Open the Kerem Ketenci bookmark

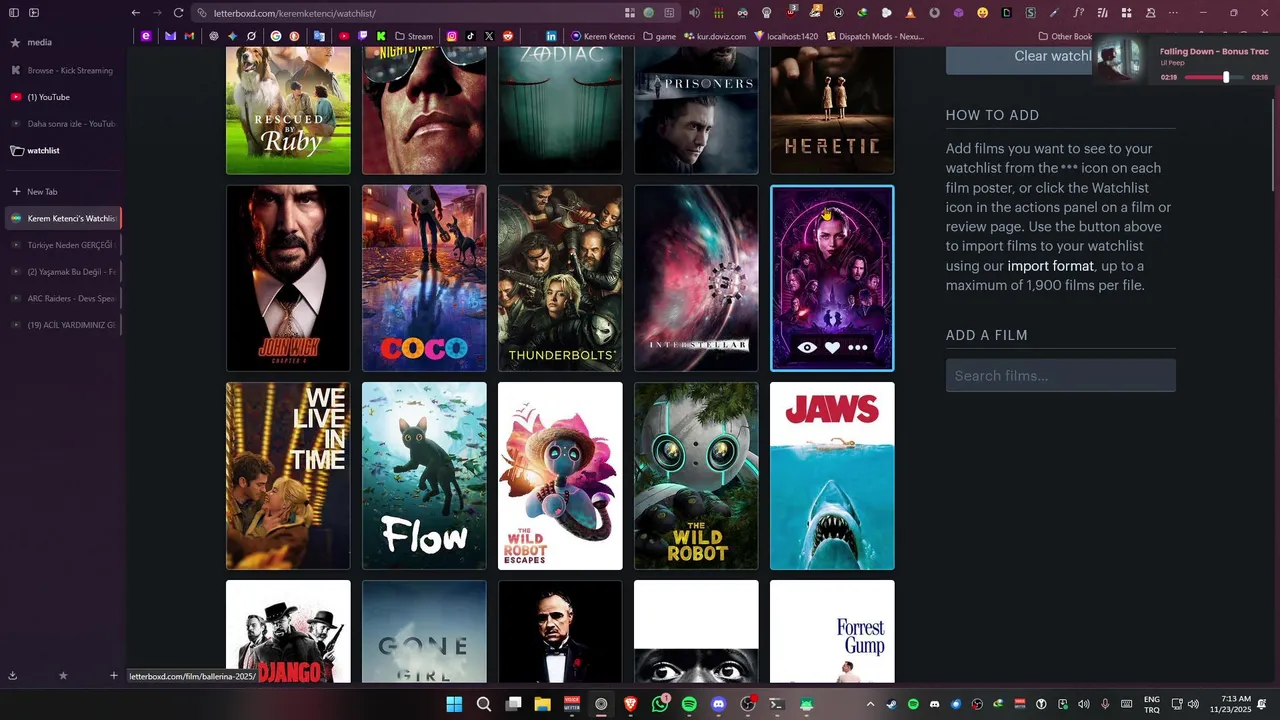coord(603,36)
